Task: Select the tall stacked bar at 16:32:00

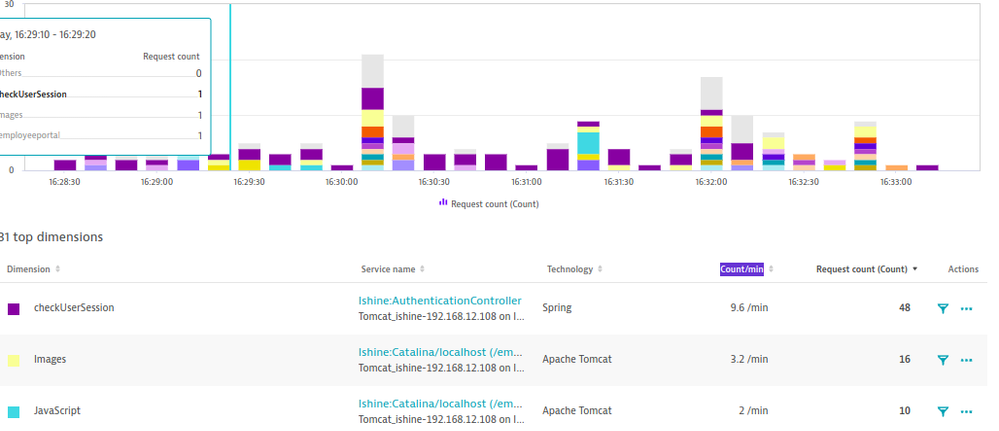Action: pyautogui.click(x=712, y=124)
